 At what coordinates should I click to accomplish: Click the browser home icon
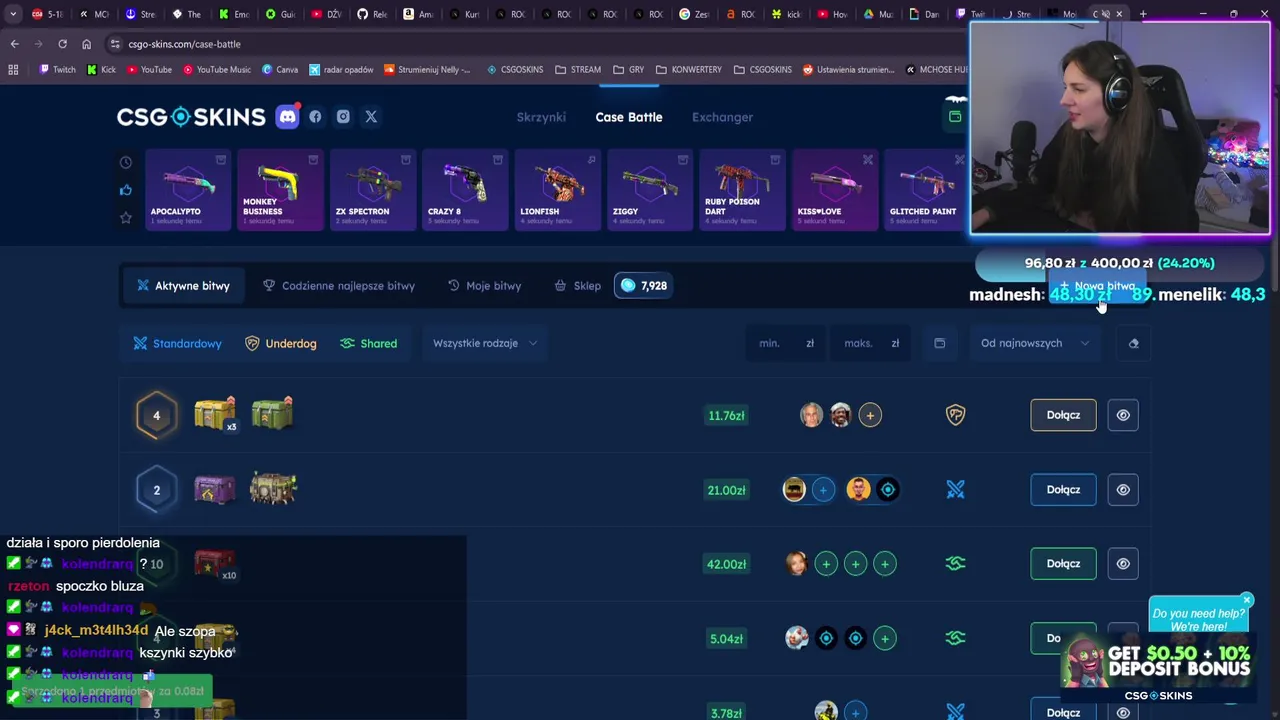(x=86, y=44)
